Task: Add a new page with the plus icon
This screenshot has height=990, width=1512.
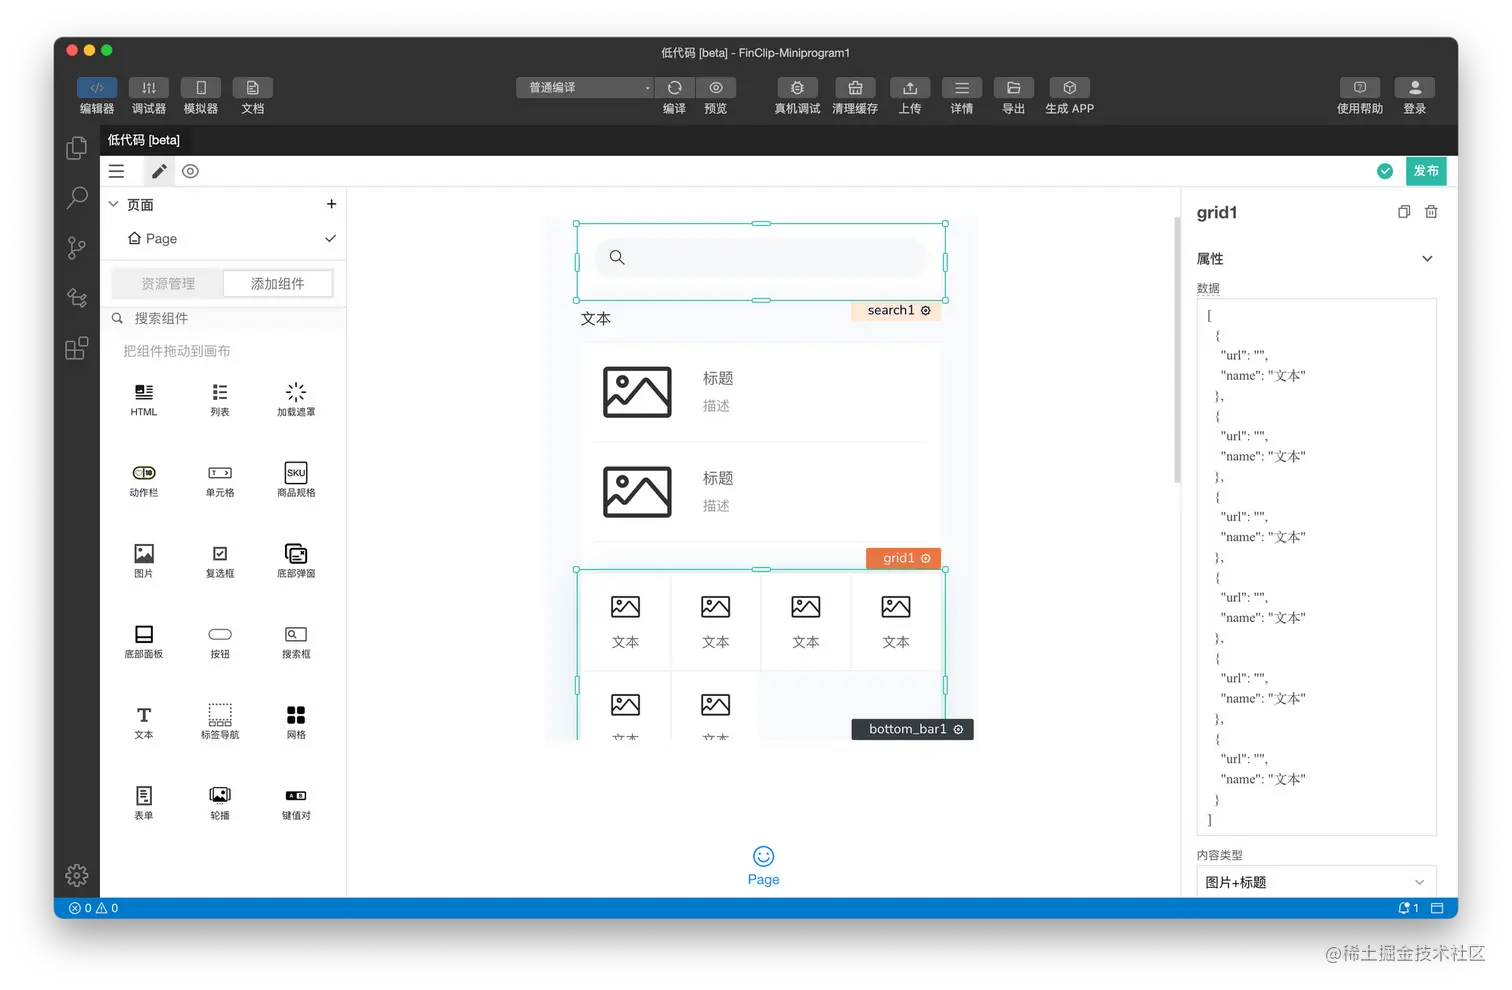Action: pyautogui.click(x=331, y=204)
